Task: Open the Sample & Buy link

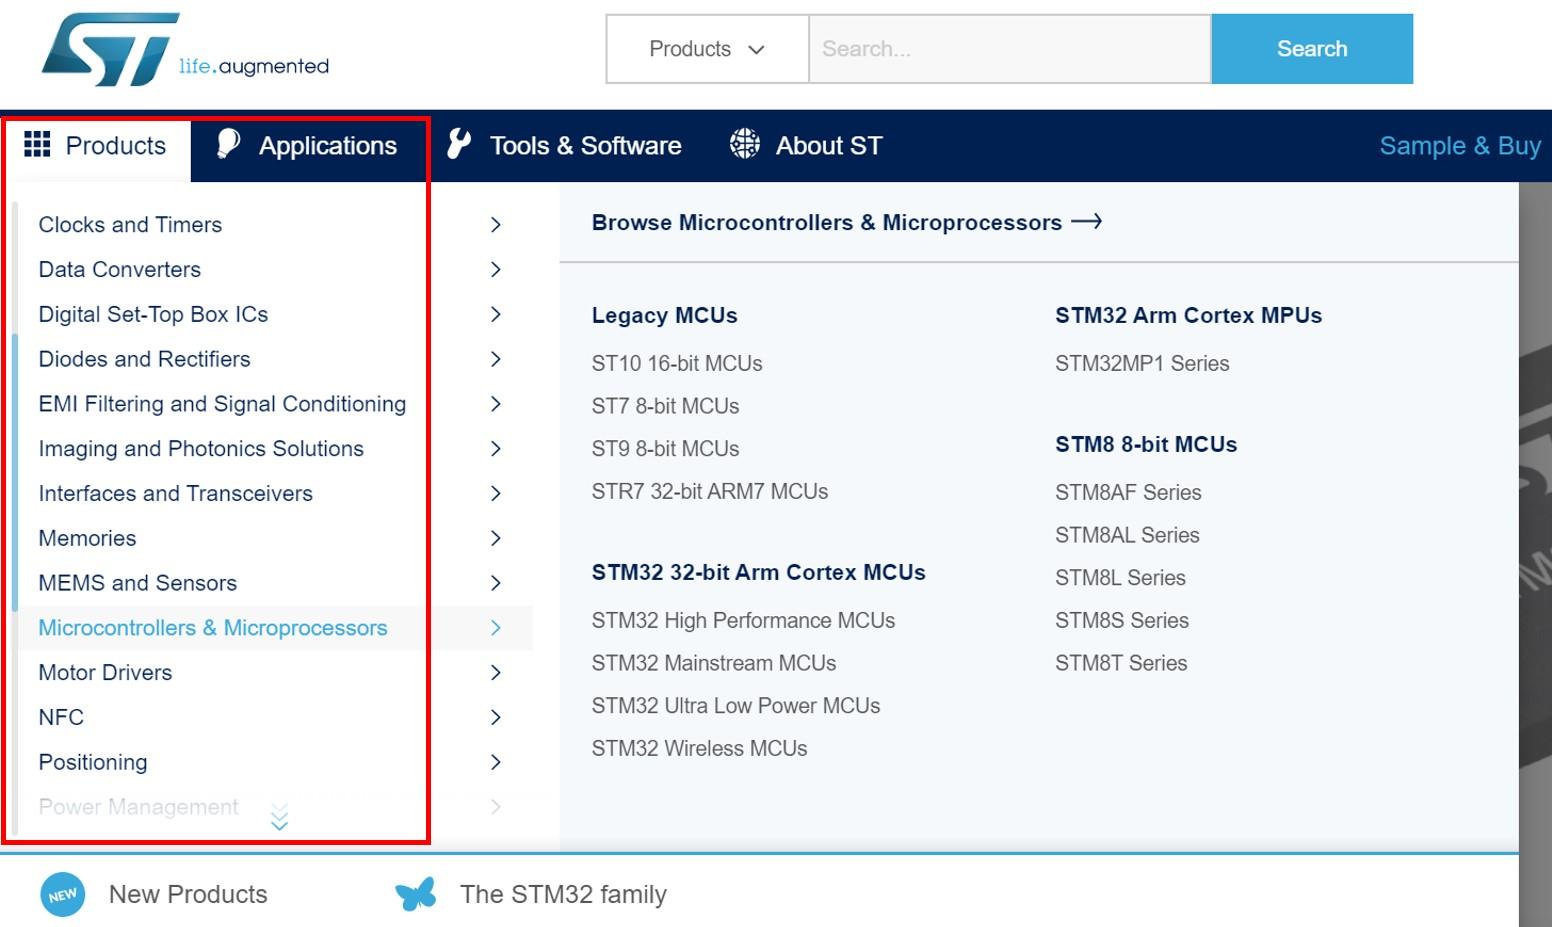Action: (x=1460, y=146)
